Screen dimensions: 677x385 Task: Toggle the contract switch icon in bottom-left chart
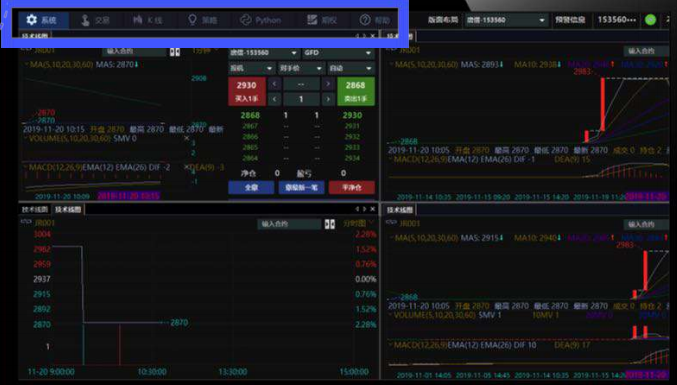329,224
